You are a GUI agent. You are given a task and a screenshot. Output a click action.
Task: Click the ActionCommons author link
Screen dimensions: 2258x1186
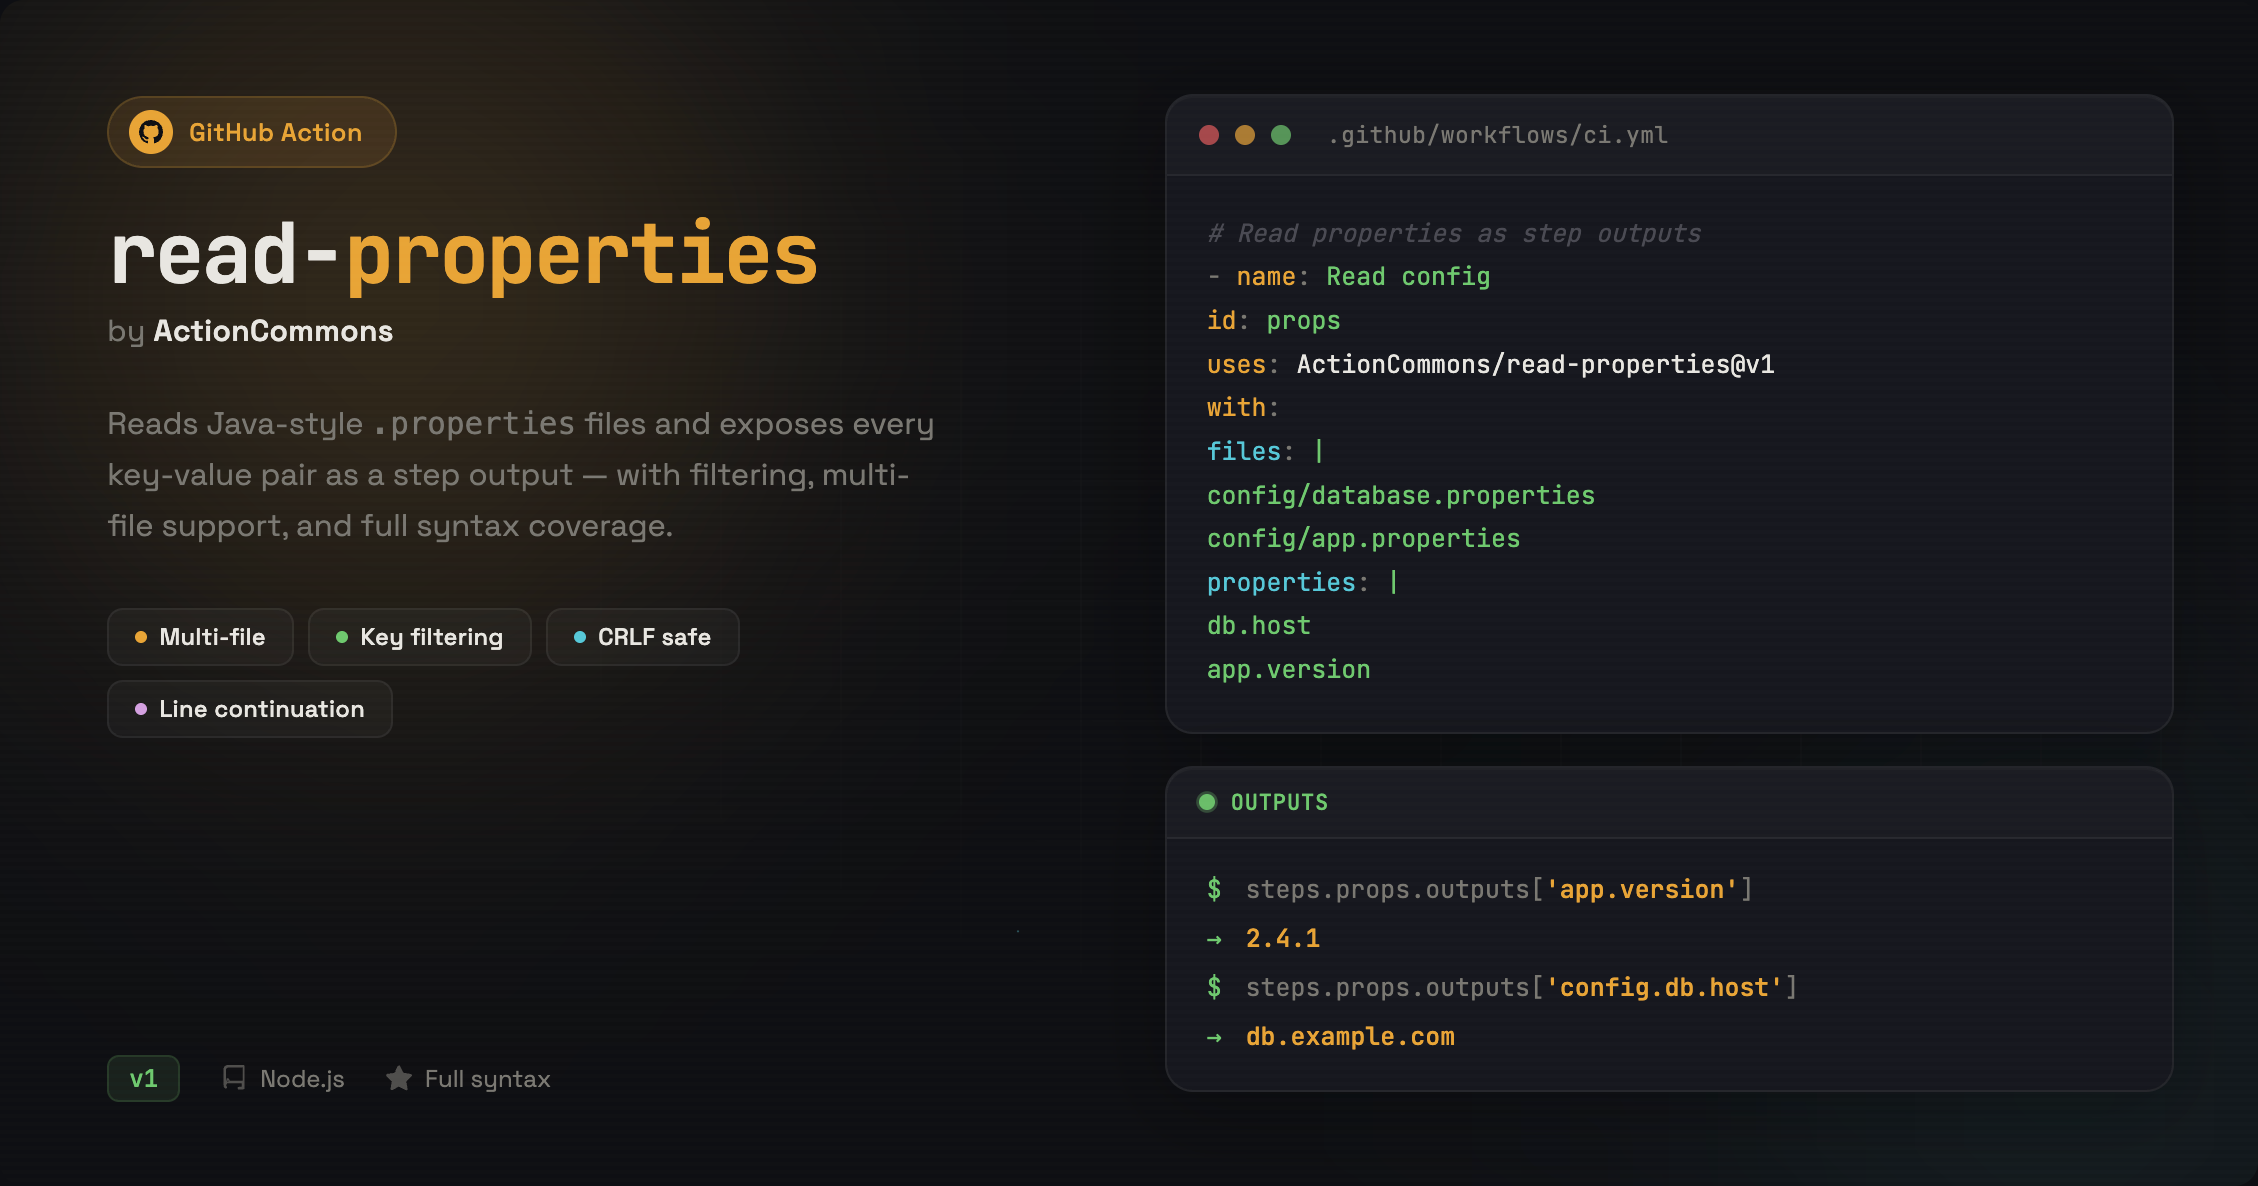pyautogui.click(x=272, y=331)
